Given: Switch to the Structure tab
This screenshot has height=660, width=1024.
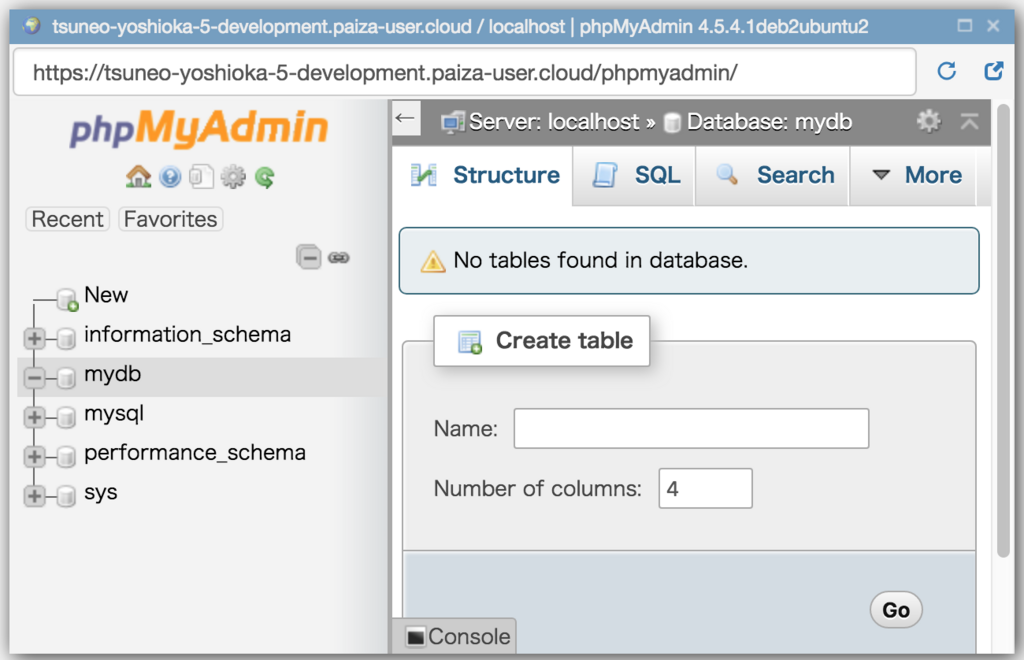Looking at the screenshot, I should point(484,175).
